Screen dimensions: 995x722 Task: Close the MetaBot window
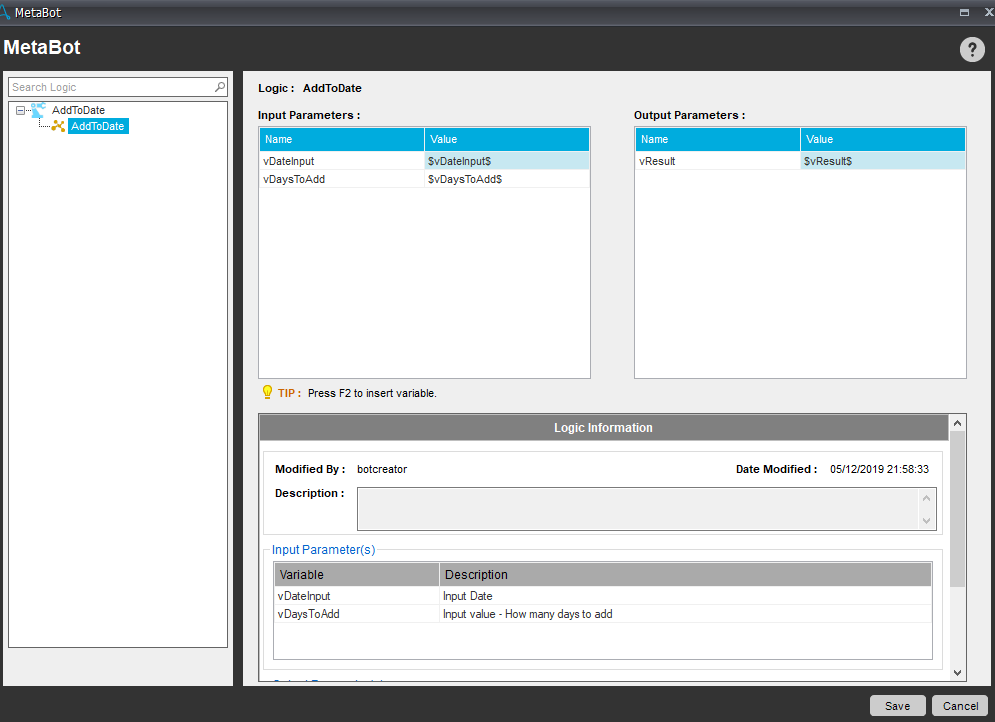pos(985,12)
